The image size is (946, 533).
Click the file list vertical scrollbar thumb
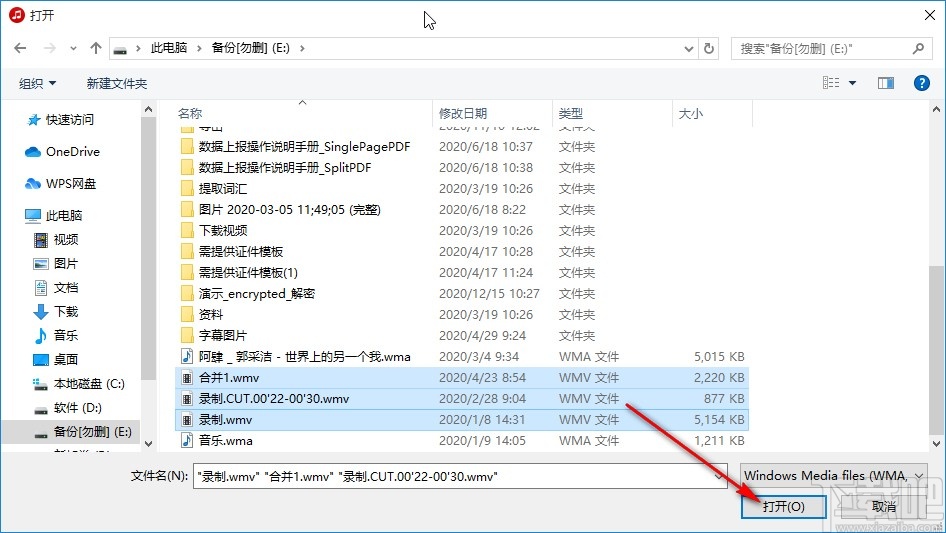pos(936,350)
